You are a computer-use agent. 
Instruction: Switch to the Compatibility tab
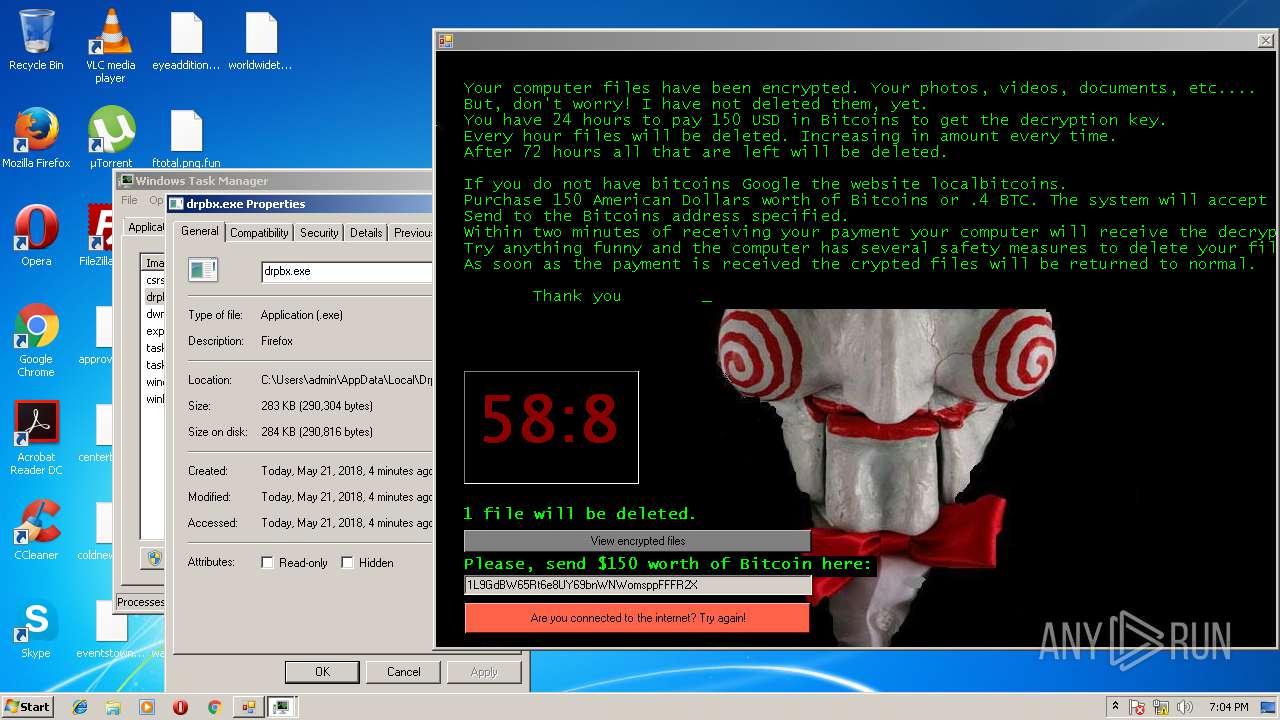[259, 233]
